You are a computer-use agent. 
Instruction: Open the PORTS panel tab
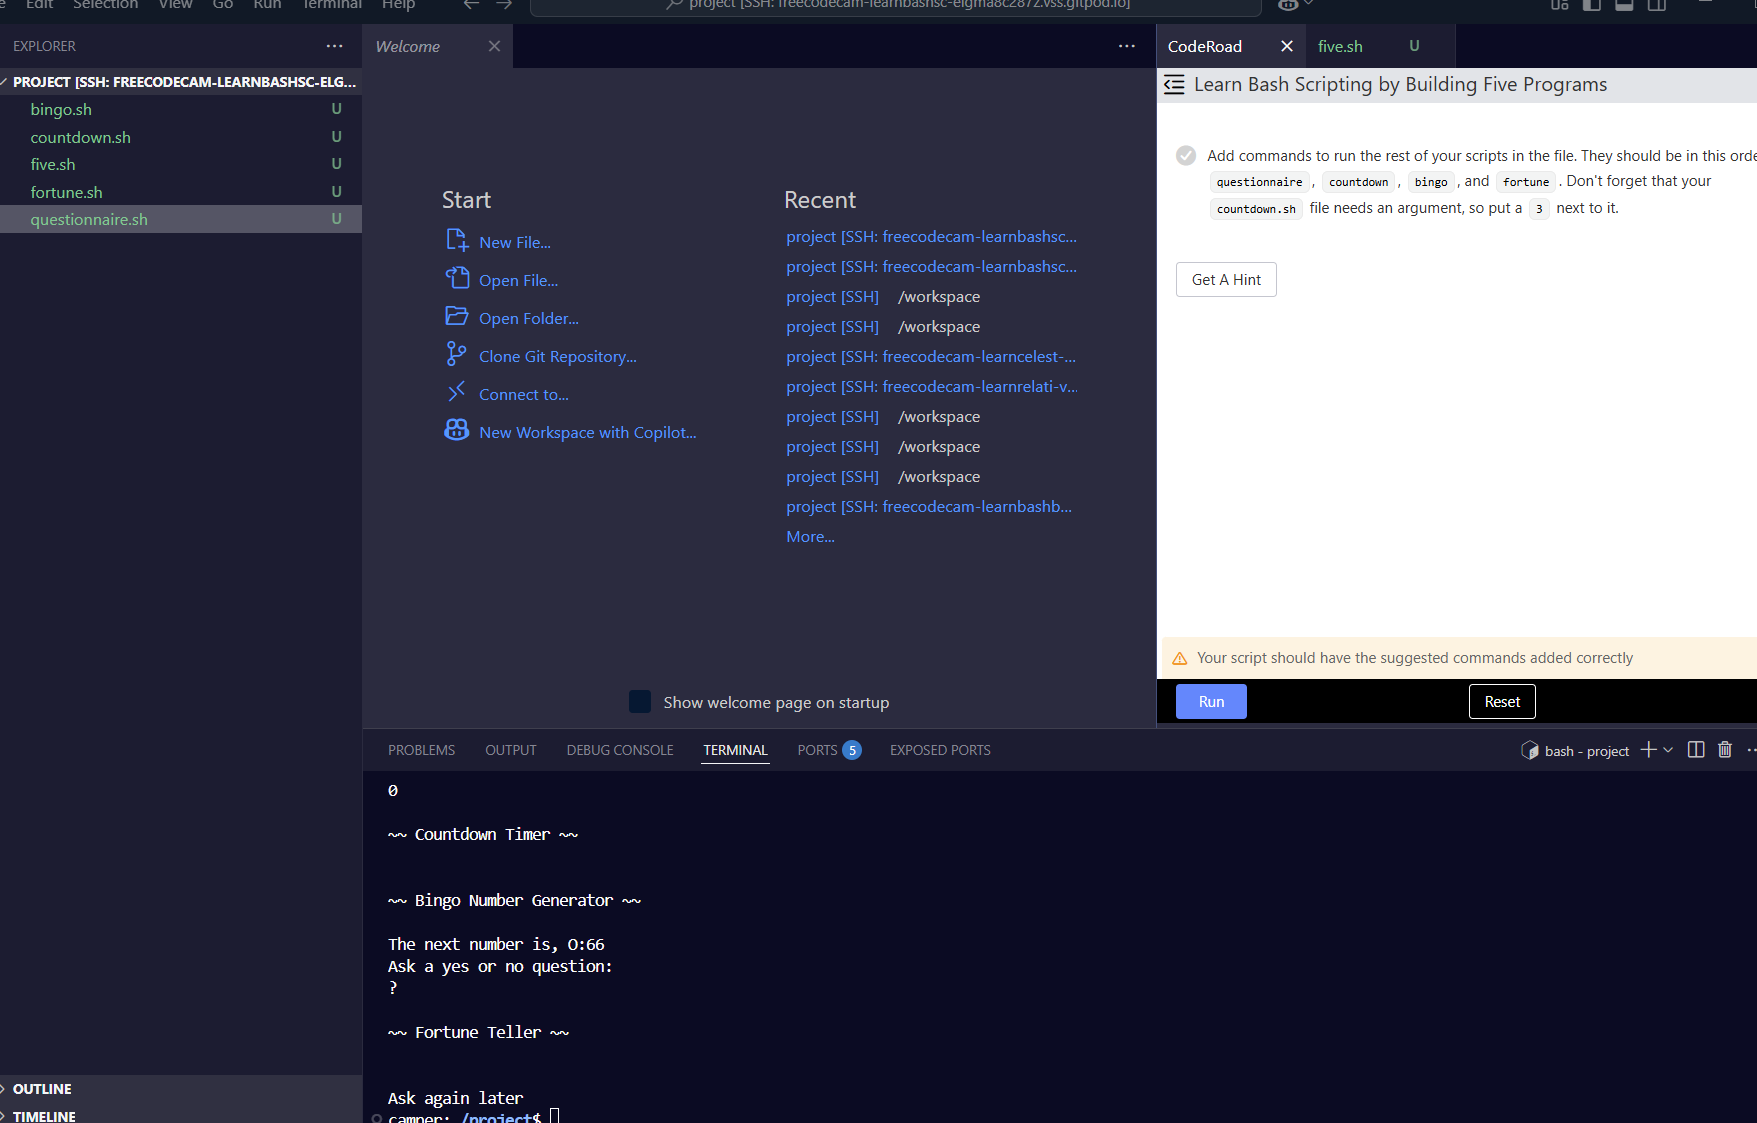(x=817, y=750)
